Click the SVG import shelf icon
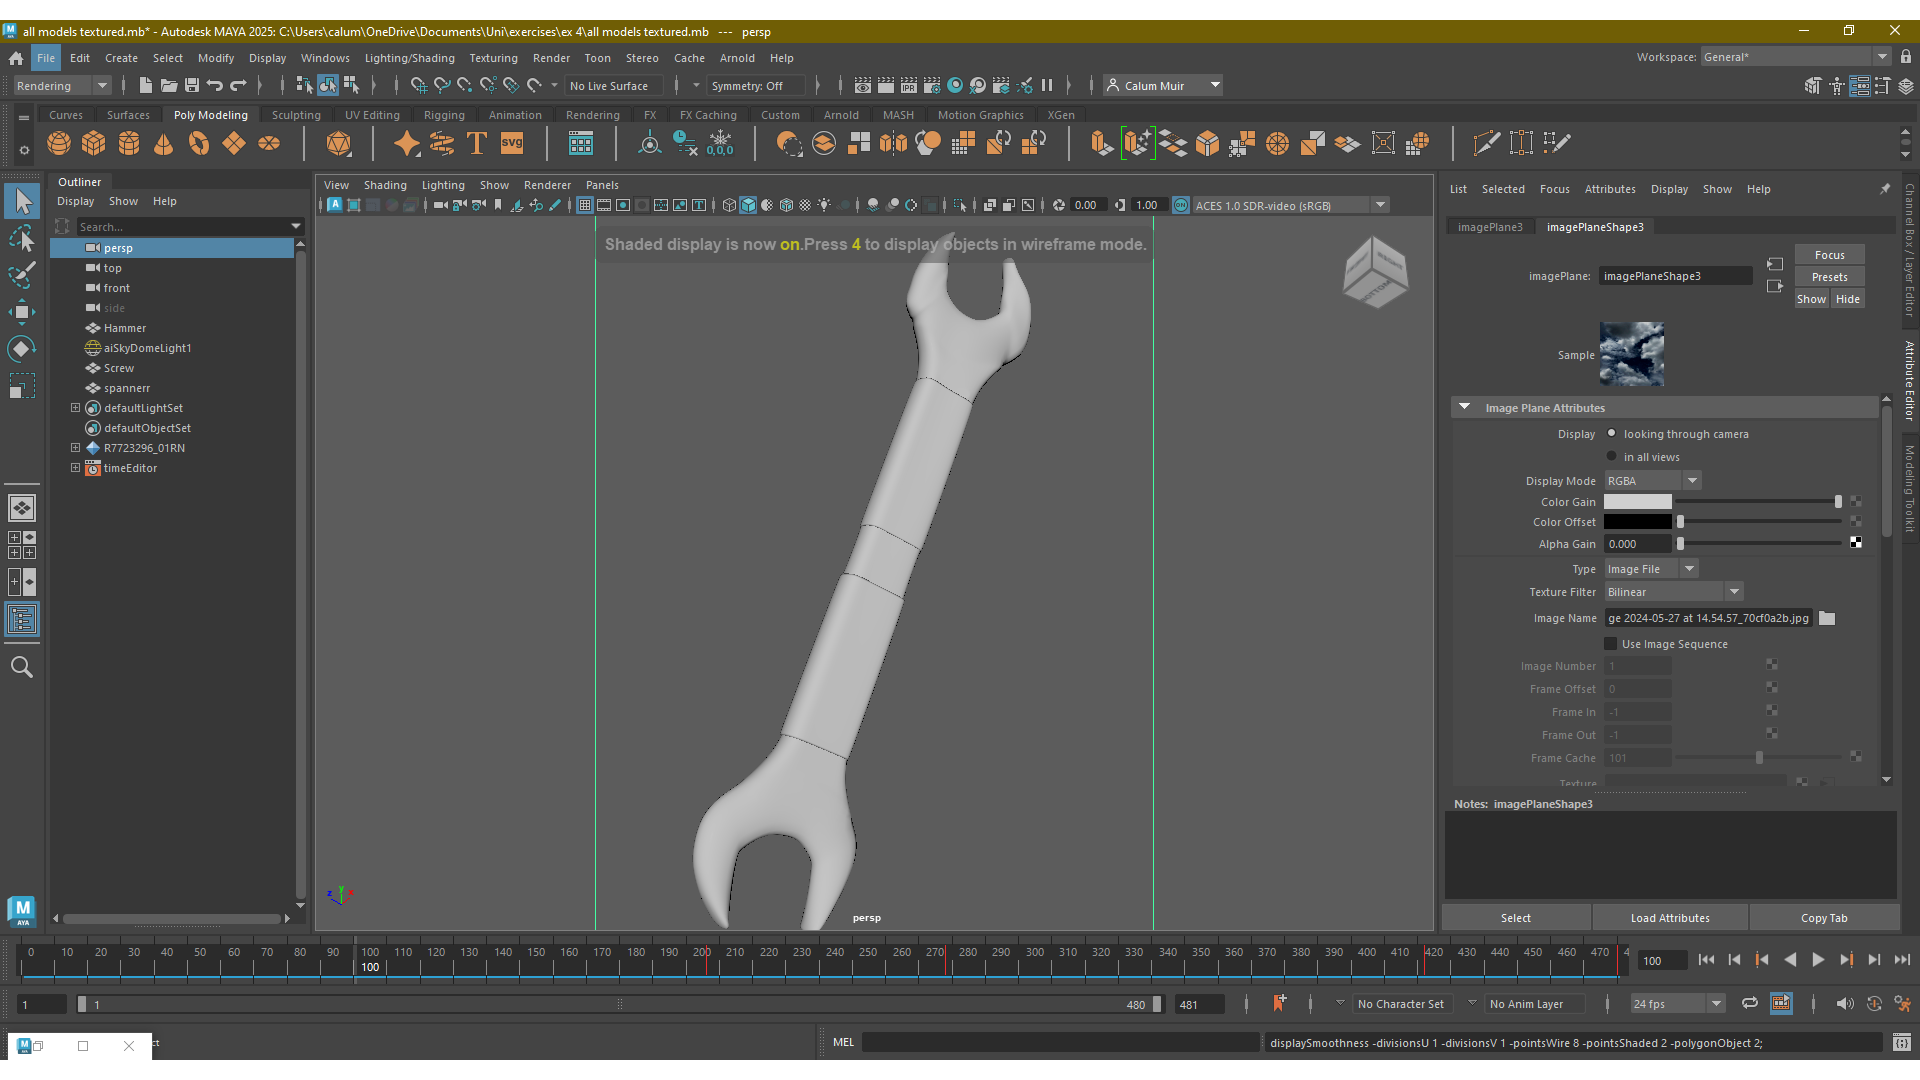Viewport: 1920px width, 1080px height. 512,143
